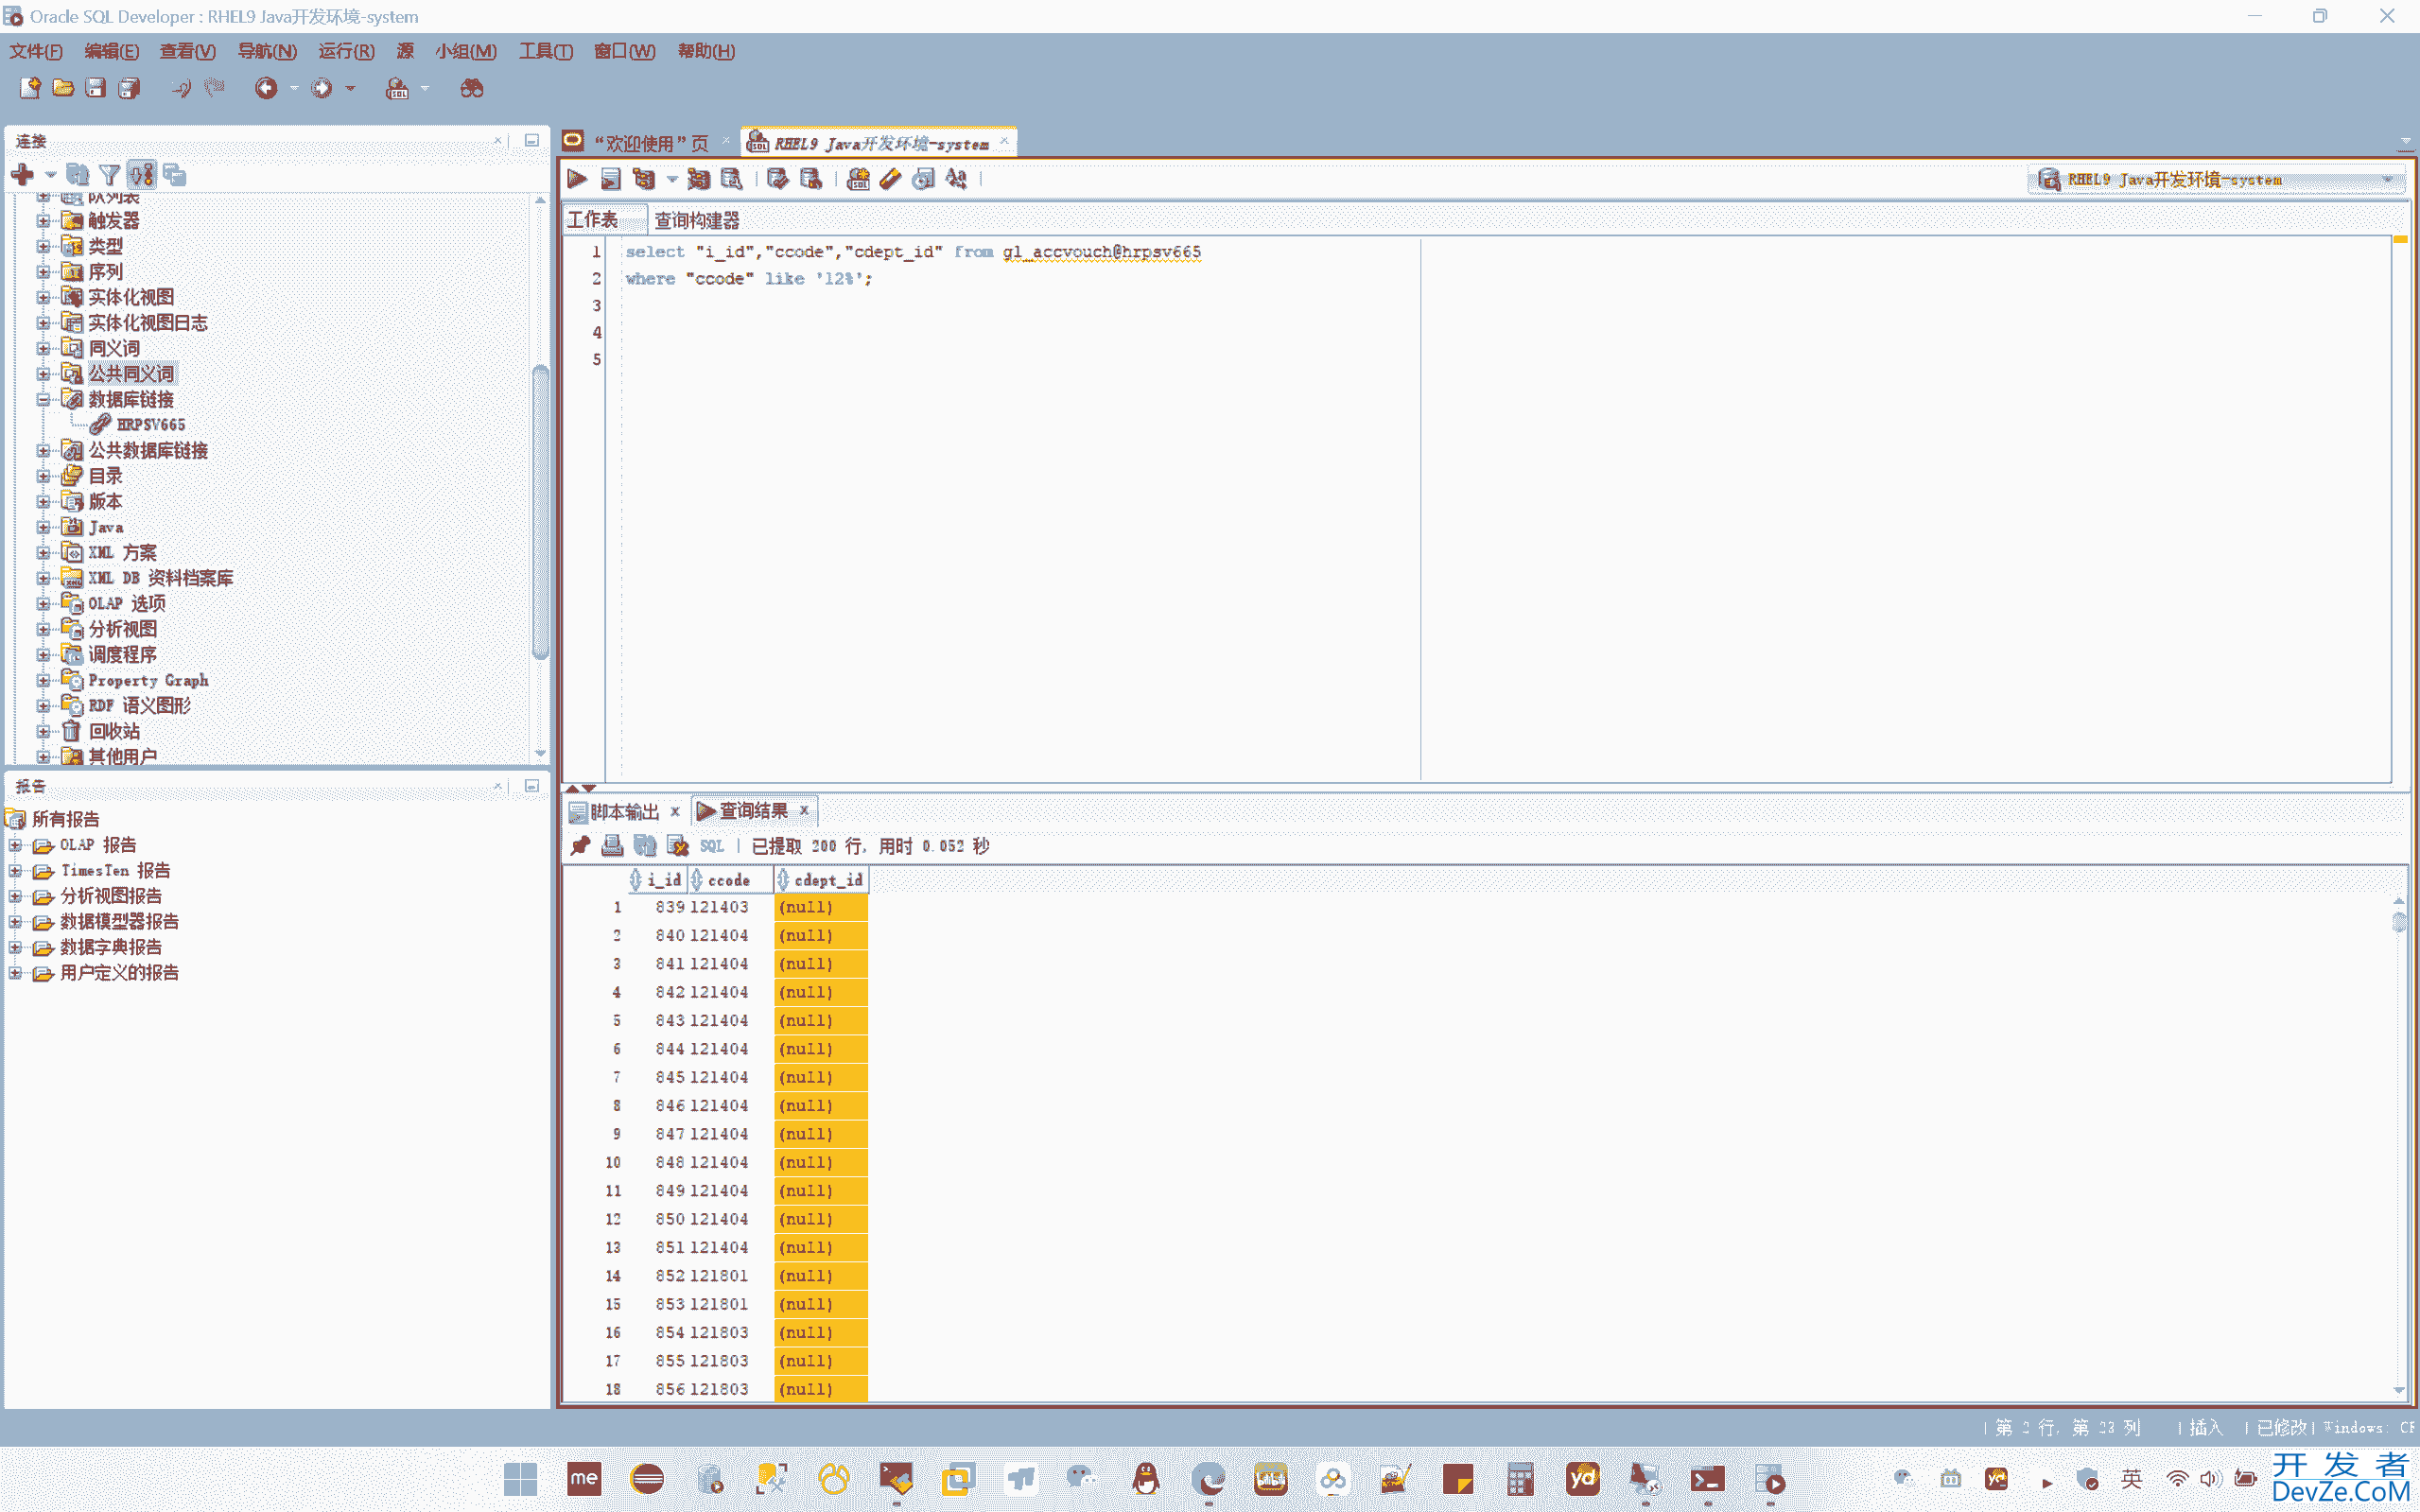
Task: Click the green plus New Connection icon
Action: pyautogui.click(x=22, y=175)
